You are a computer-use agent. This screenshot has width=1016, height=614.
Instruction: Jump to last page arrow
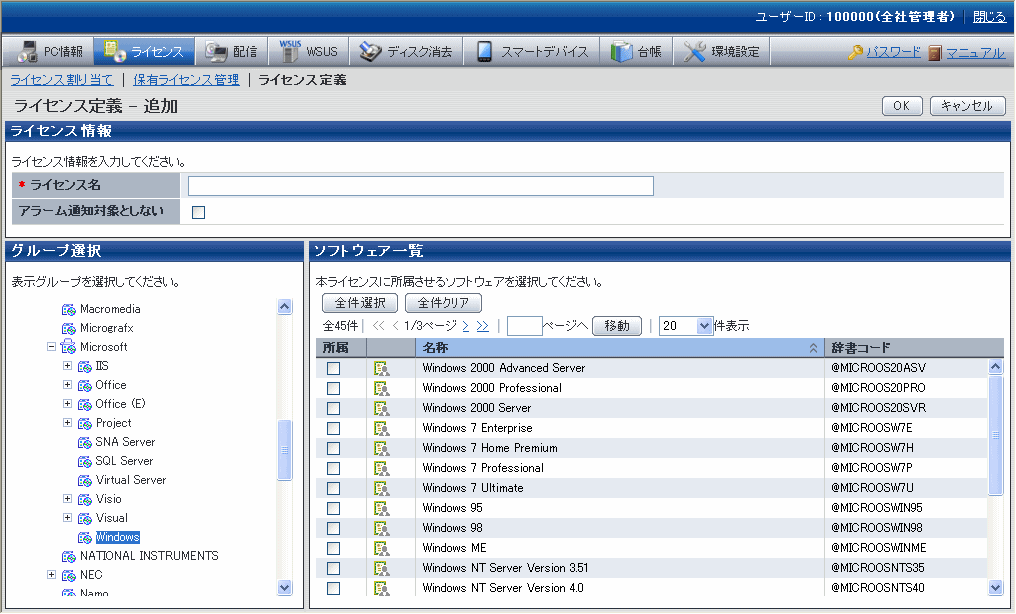coord(483,326)
